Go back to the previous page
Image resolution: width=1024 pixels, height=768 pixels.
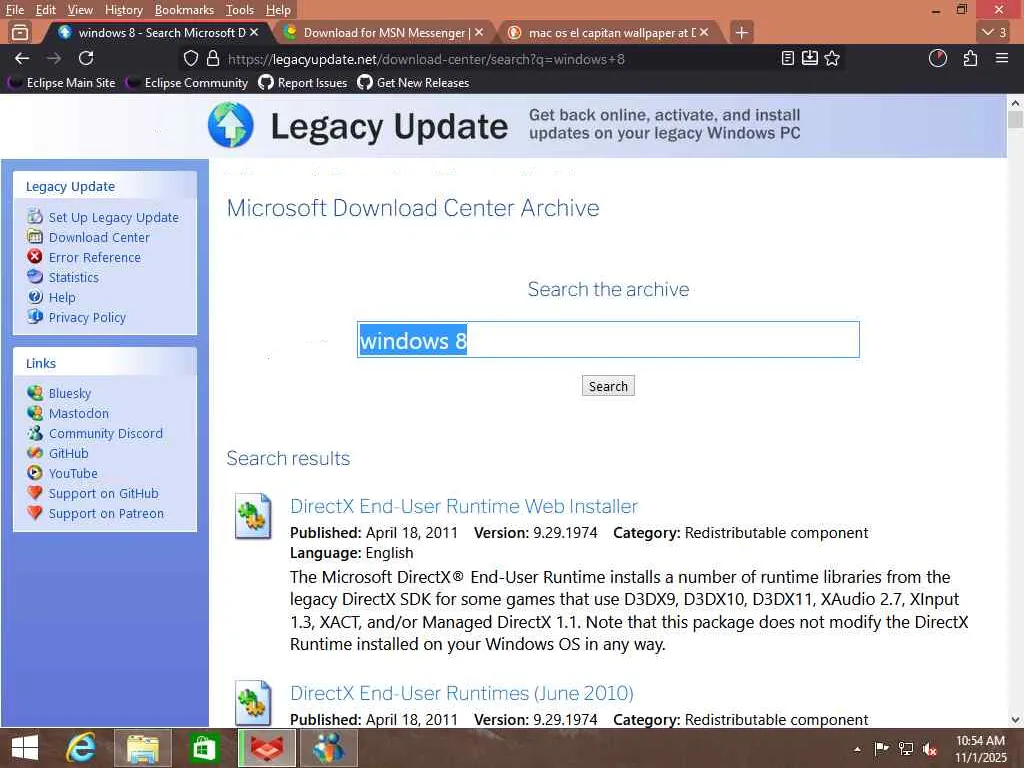click(22, 59)
